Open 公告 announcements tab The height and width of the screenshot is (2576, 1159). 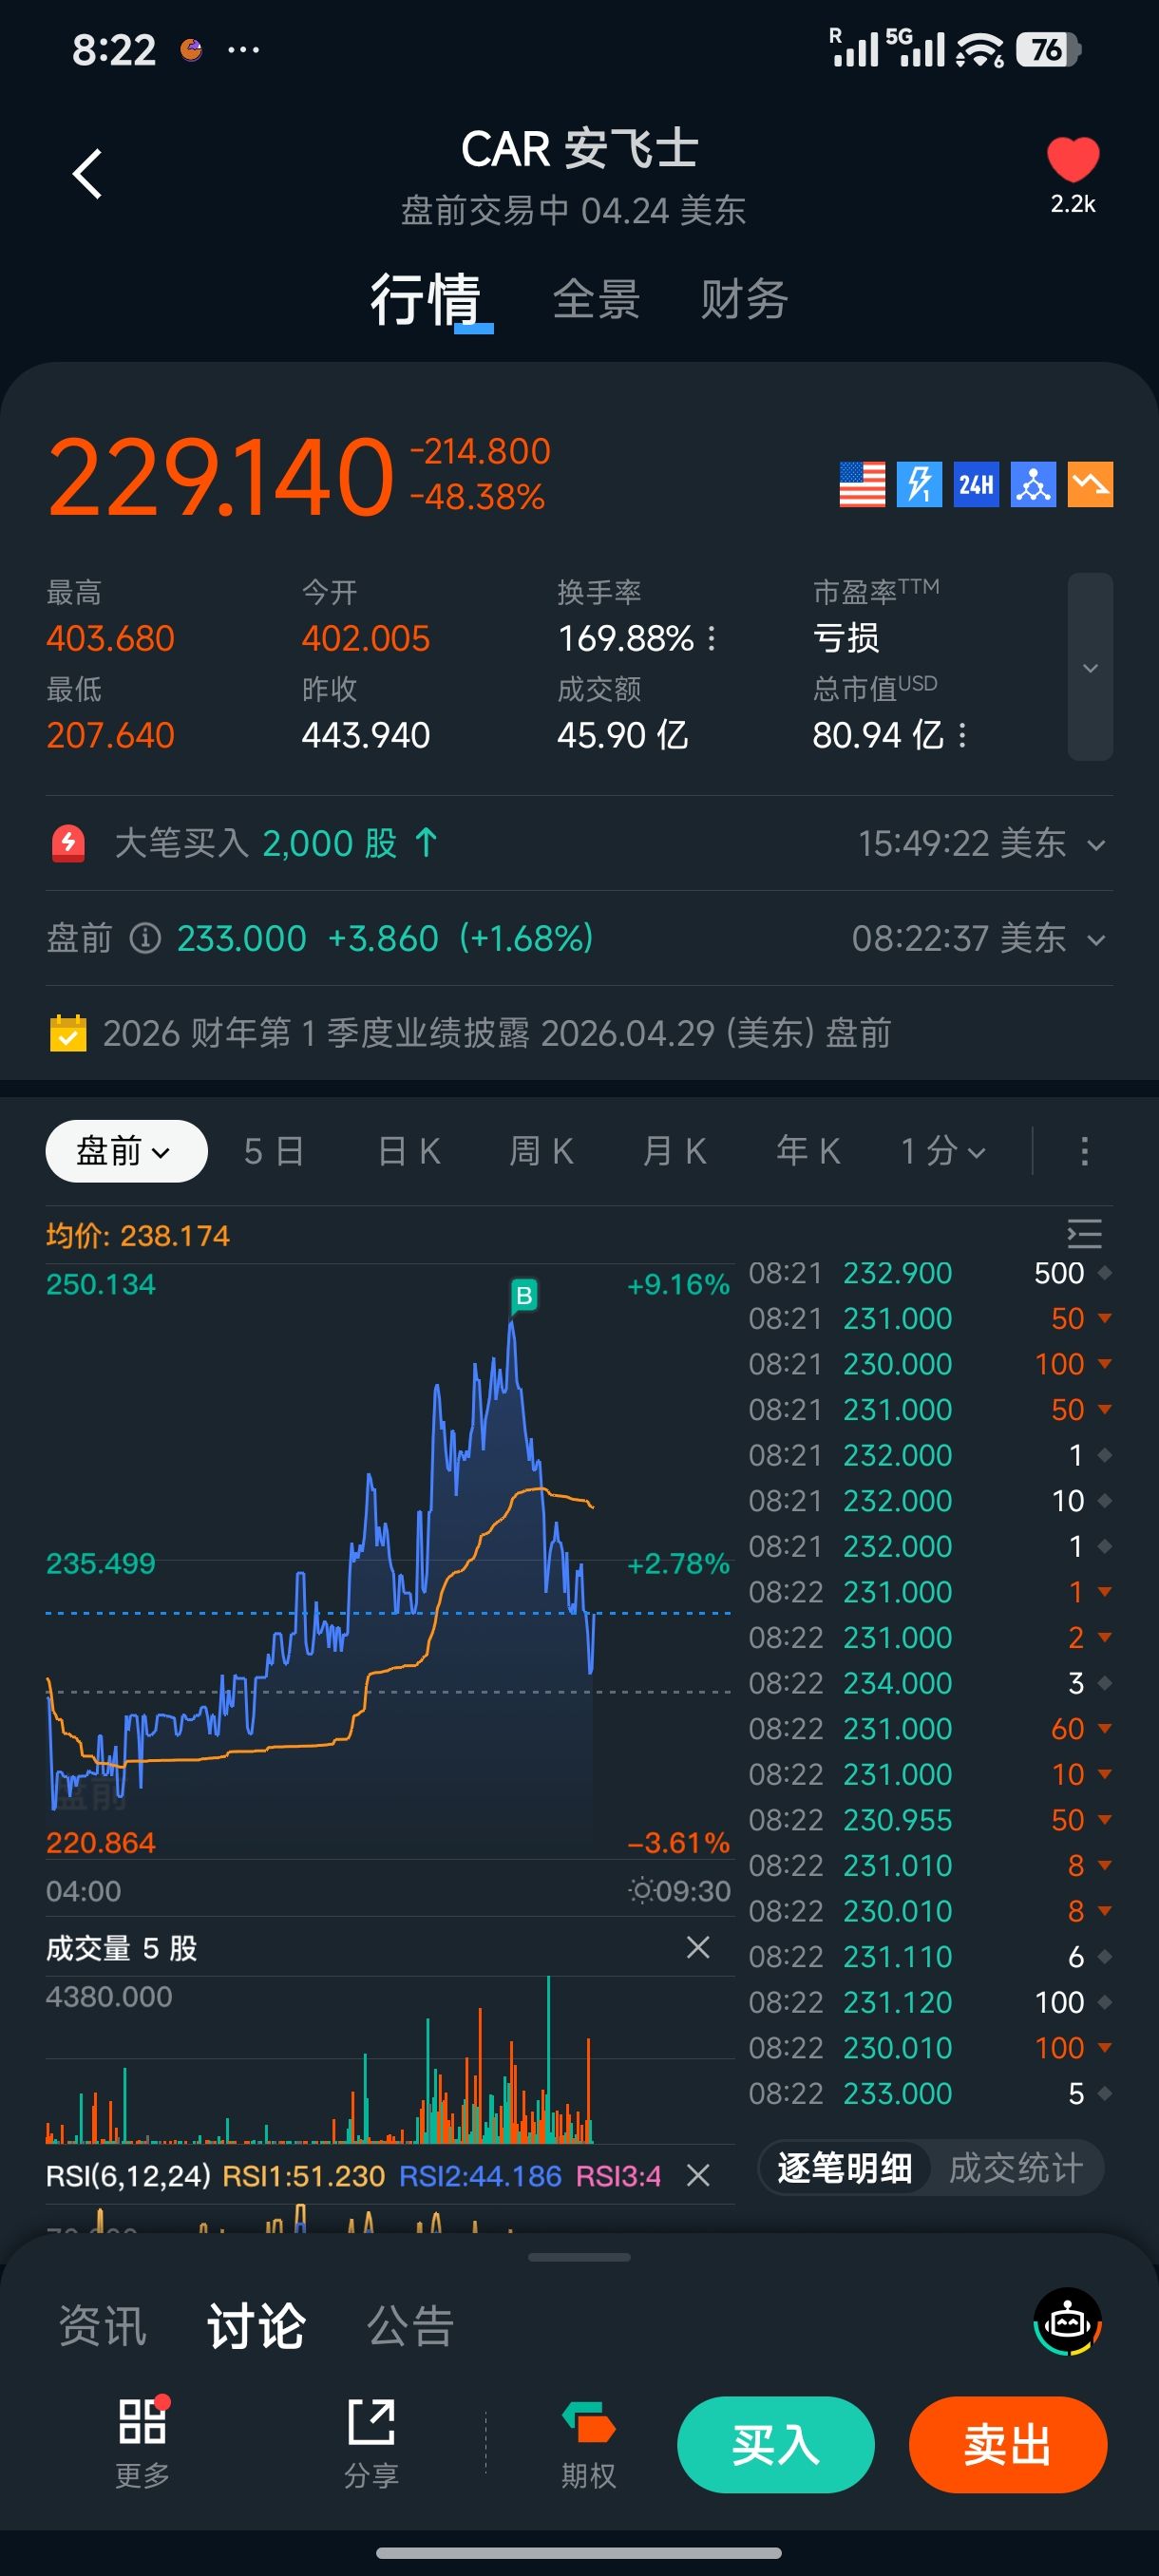[411, 2325]
